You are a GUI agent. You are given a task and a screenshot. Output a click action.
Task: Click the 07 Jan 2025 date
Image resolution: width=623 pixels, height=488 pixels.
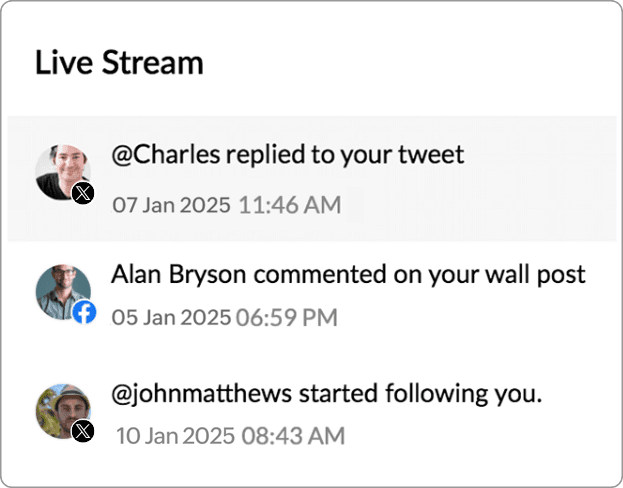click(x=172, y=206)
